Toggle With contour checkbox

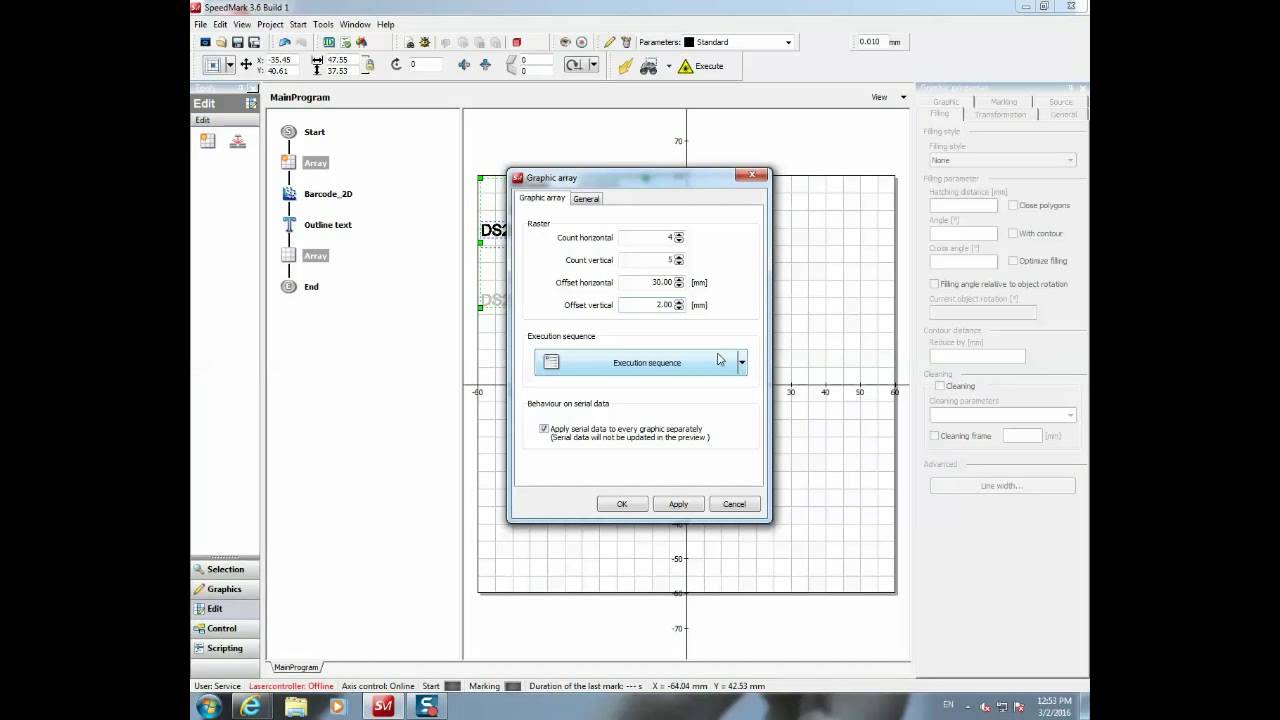[x=1013, y=233]
